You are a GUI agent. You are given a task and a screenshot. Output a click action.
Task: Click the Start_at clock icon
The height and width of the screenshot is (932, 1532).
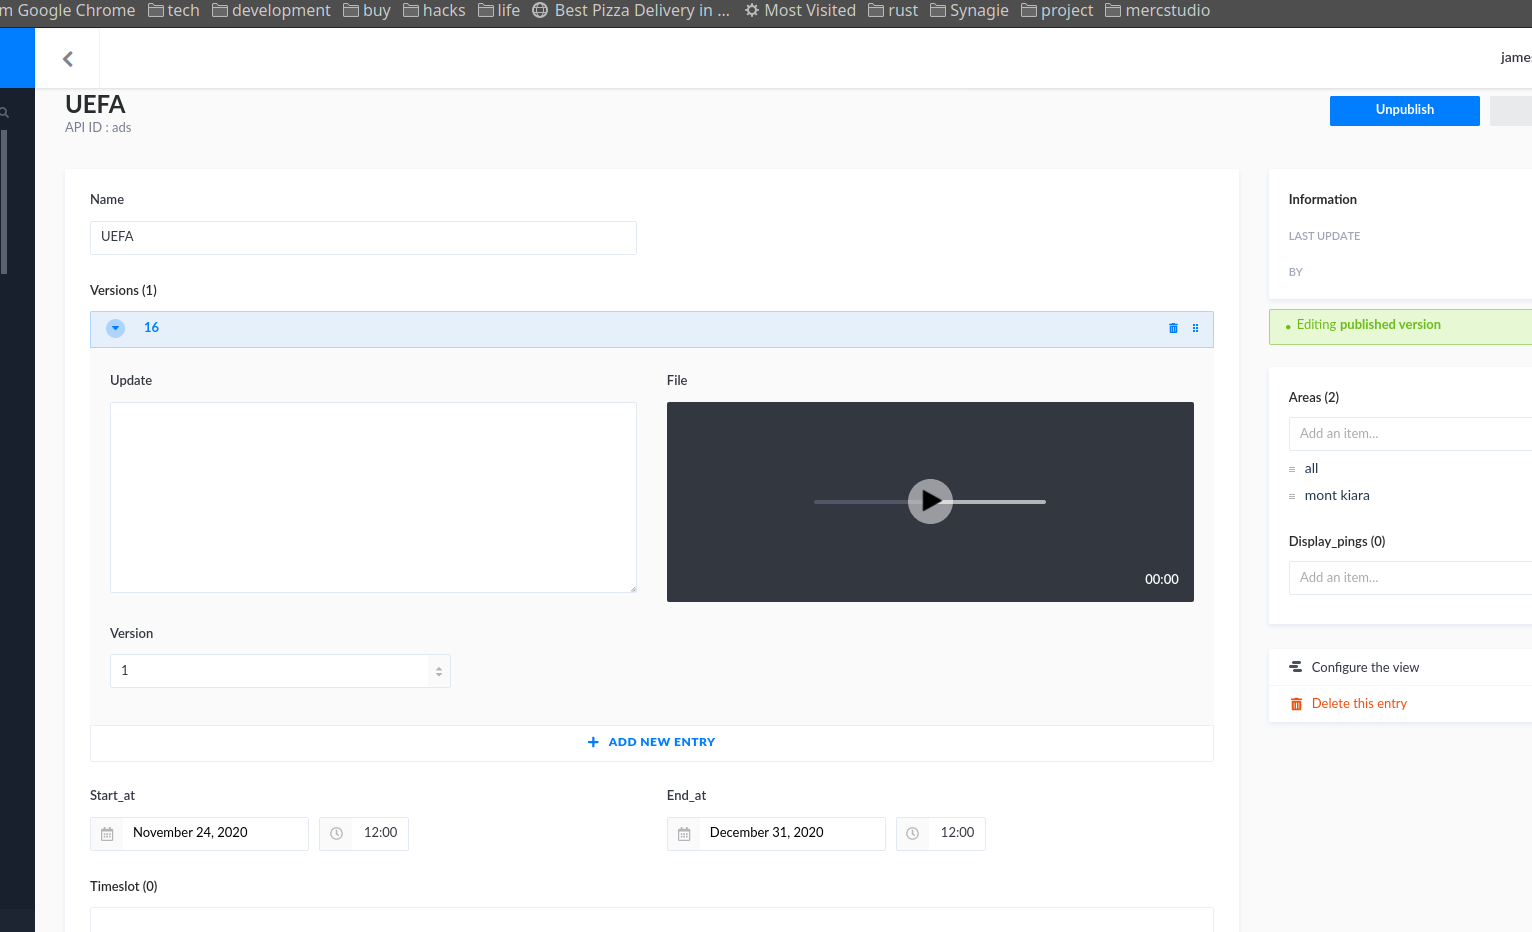click(337, 834)
